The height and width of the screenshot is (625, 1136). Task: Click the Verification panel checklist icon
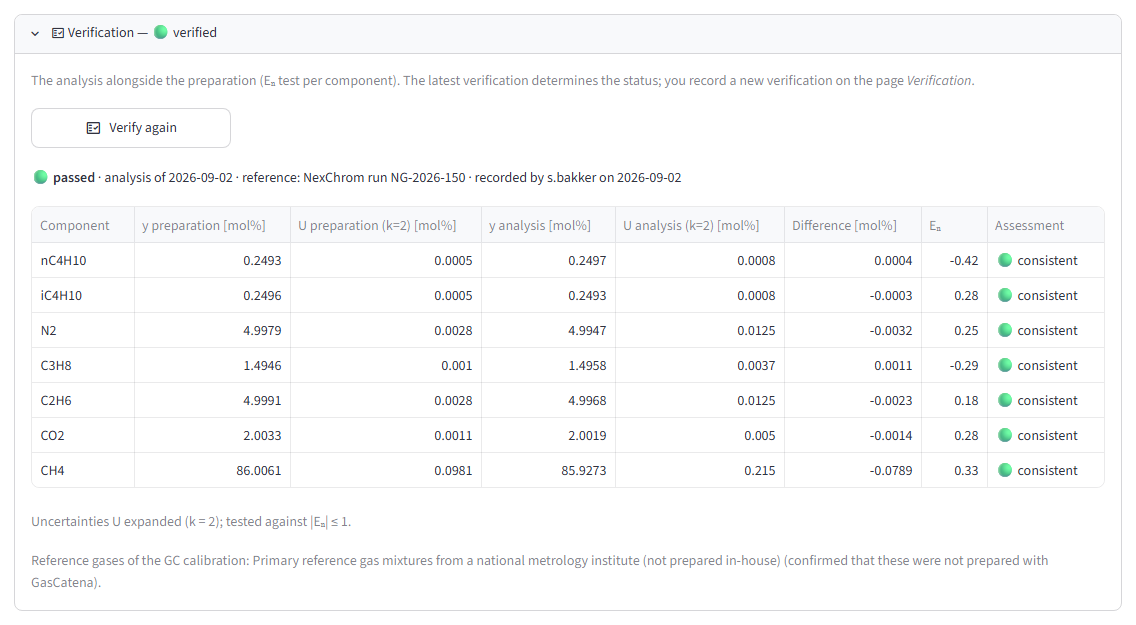click(58, 33)
